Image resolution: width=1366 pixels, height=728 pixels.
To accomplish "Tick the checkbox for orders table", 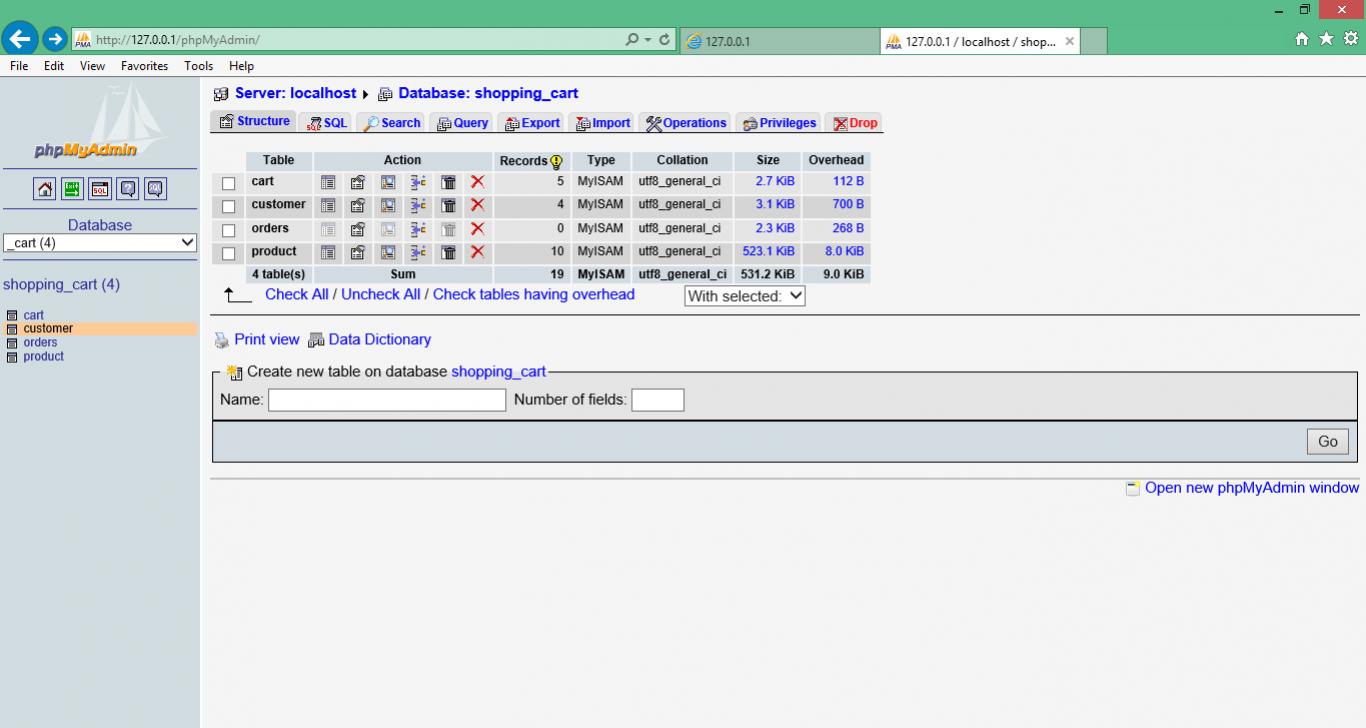I will click(x=228, y=230).
